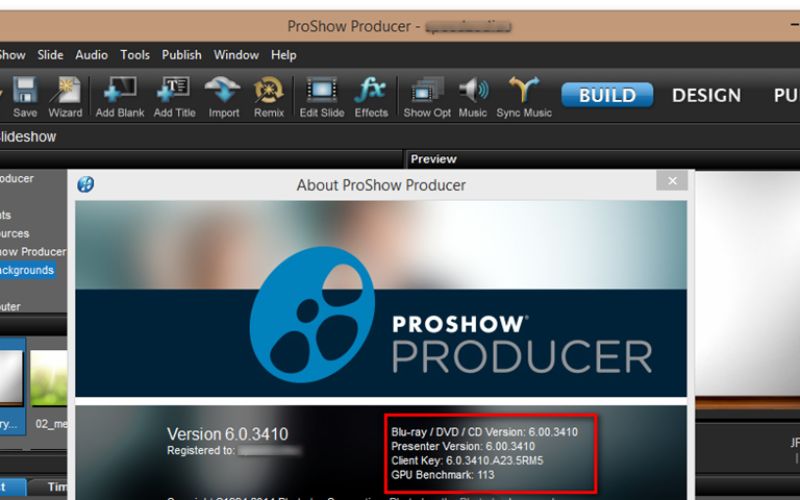Click the Add Title icon
This screenshot has width=800, height=500.
click(x=174, y=97)
